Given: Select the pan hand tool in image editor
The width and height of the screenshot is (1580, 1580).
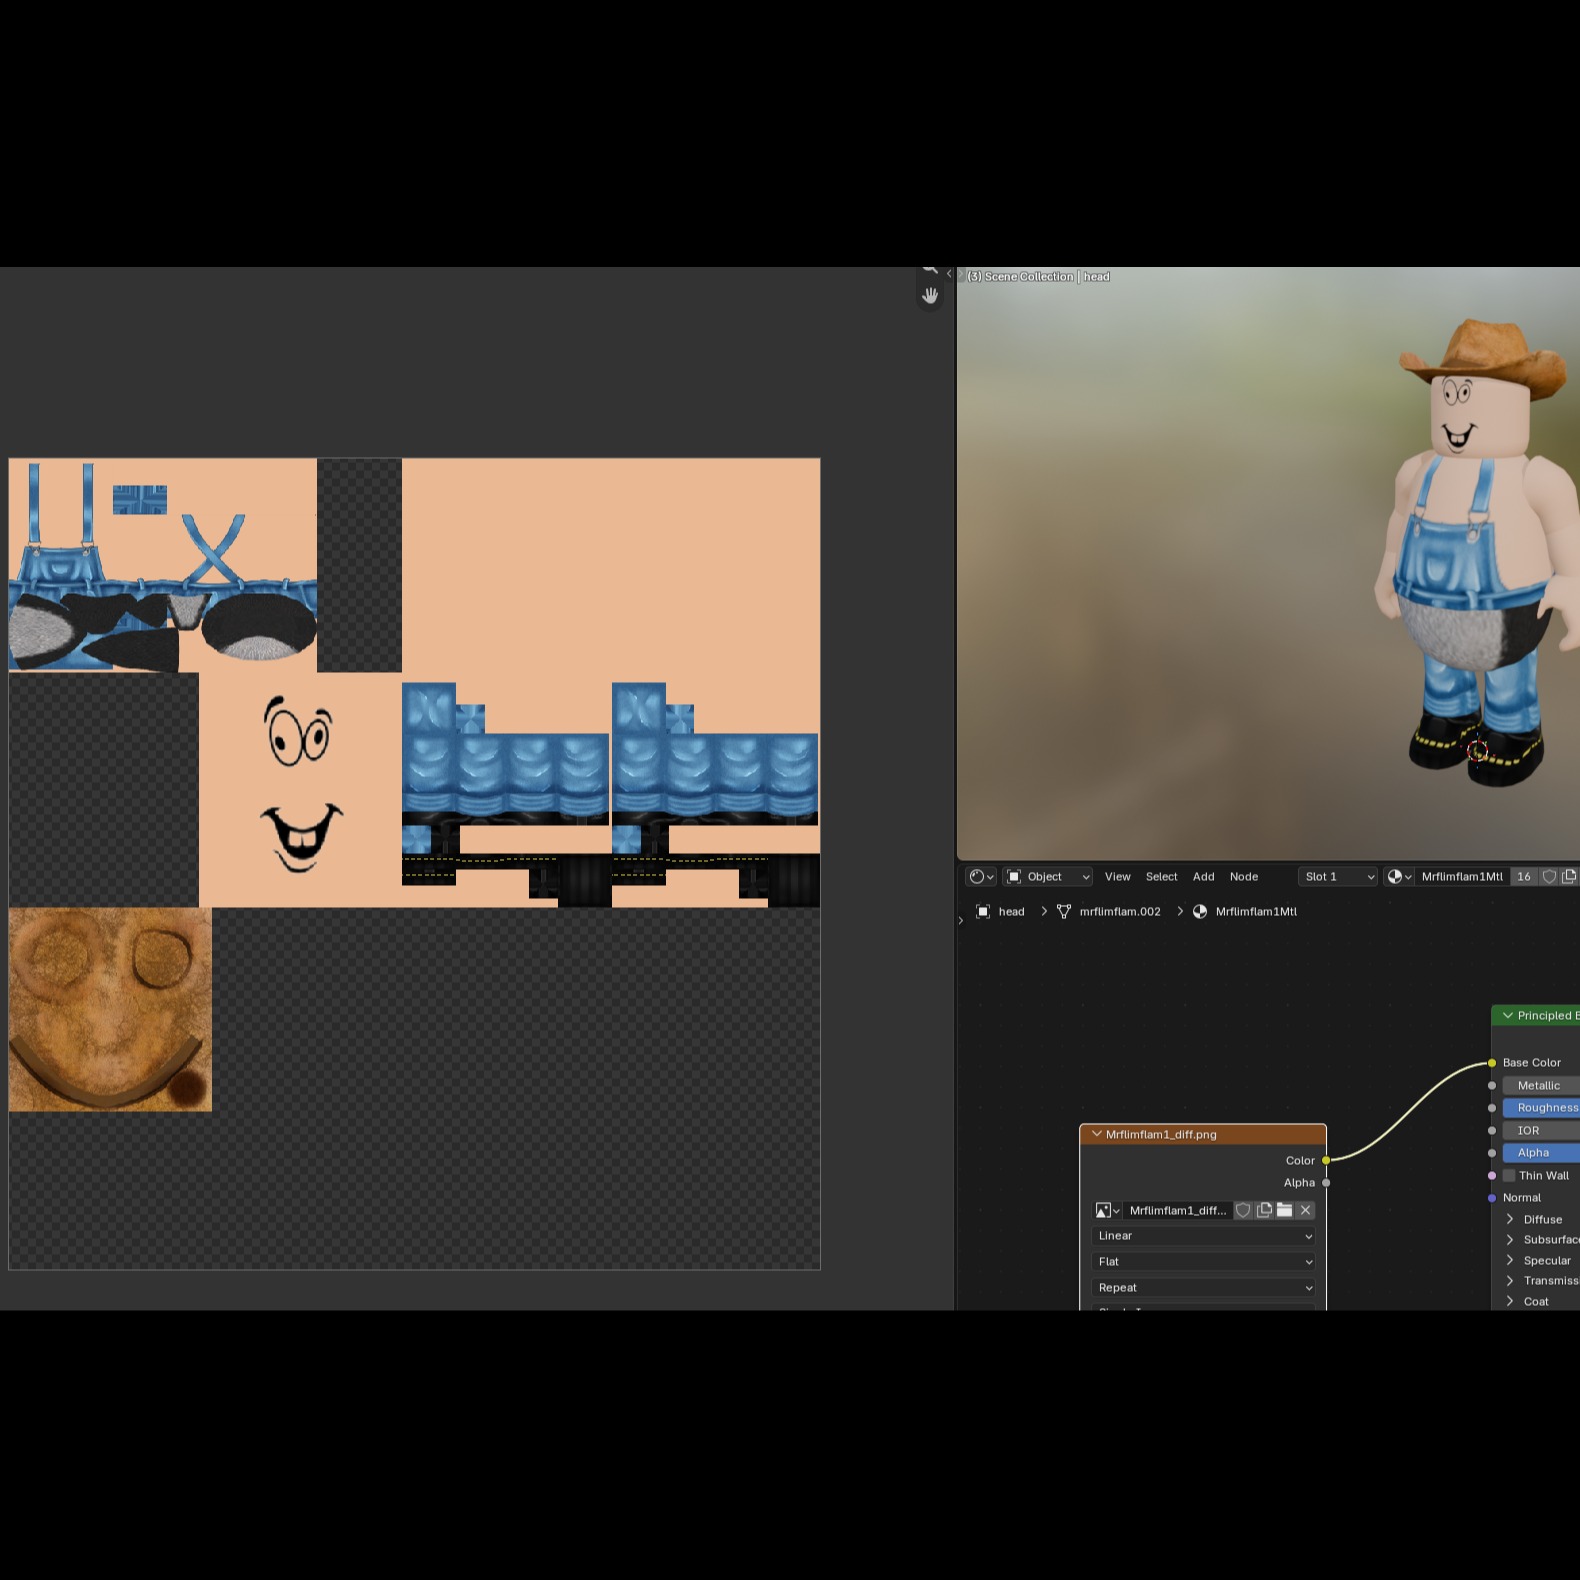Looking at the screenshot, I should (x=930, y=296).
